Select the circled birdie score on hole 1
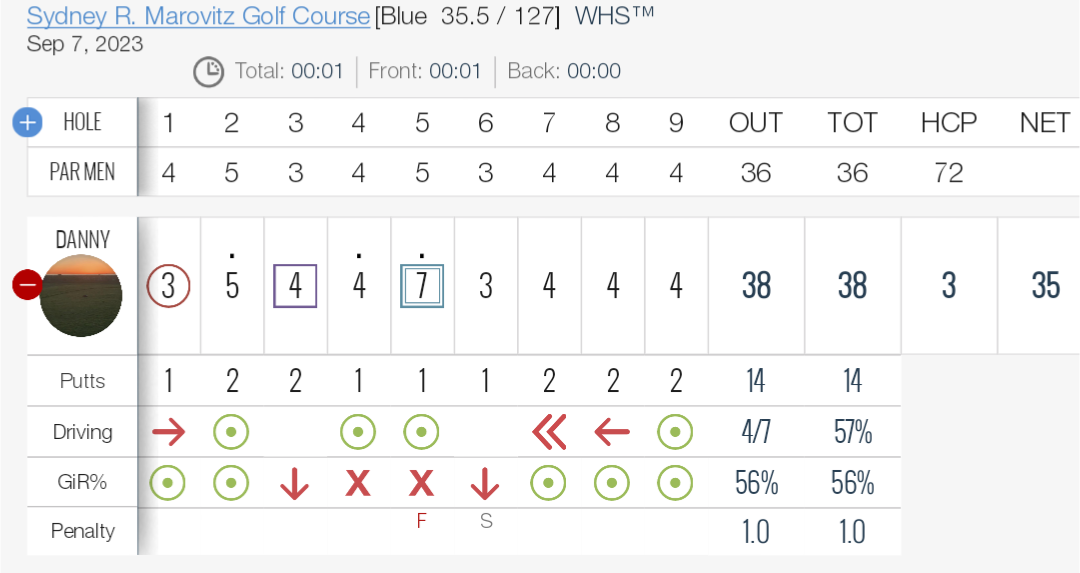Image resolution: width=1080 pixels, height=573 pixels. (x=169, y=285)
